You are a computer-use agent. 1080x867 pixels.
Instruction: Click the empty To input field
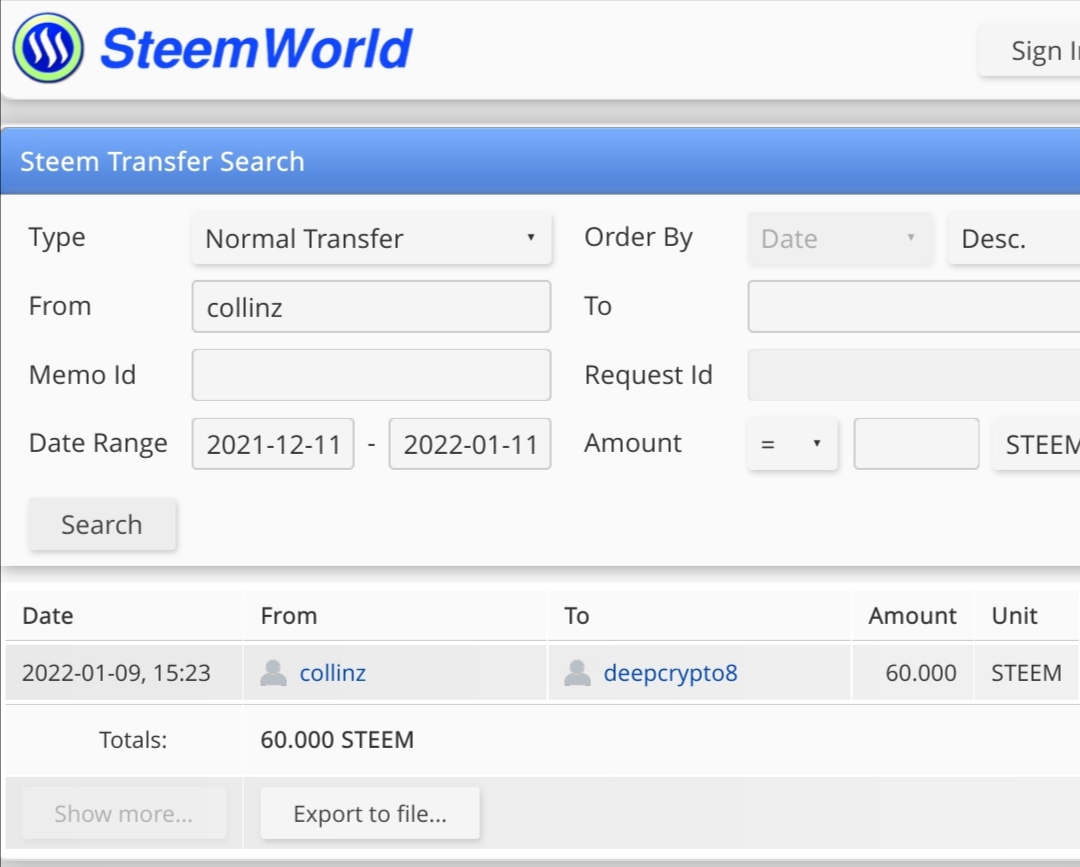pos(914,306)
